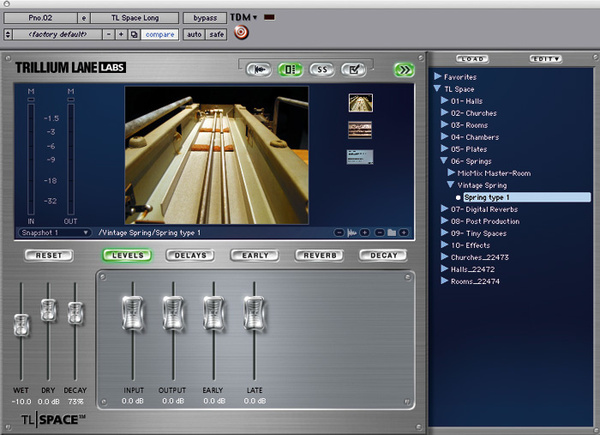
Task: Open the Snapshot 1 dropdown
Action: point(54,233)
